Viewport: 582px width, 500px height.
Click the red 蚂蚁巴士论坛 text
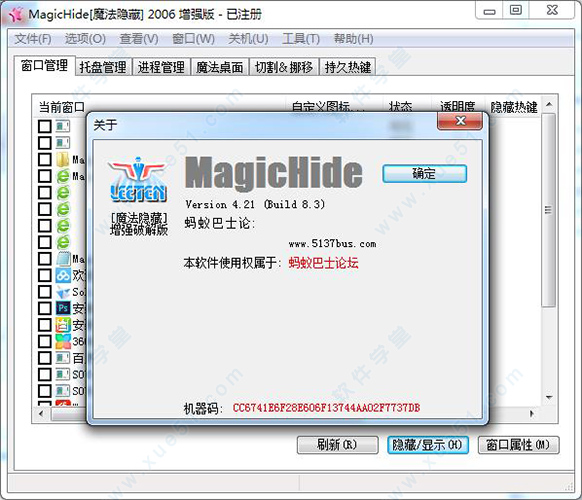[323, 263]
